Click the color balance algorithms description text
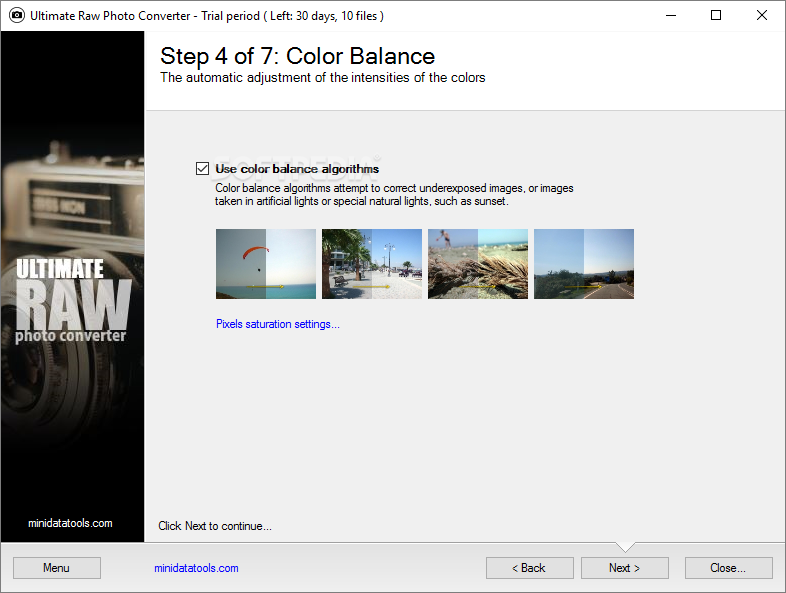Viewport: 786px width, 593px height. point(394,194)
